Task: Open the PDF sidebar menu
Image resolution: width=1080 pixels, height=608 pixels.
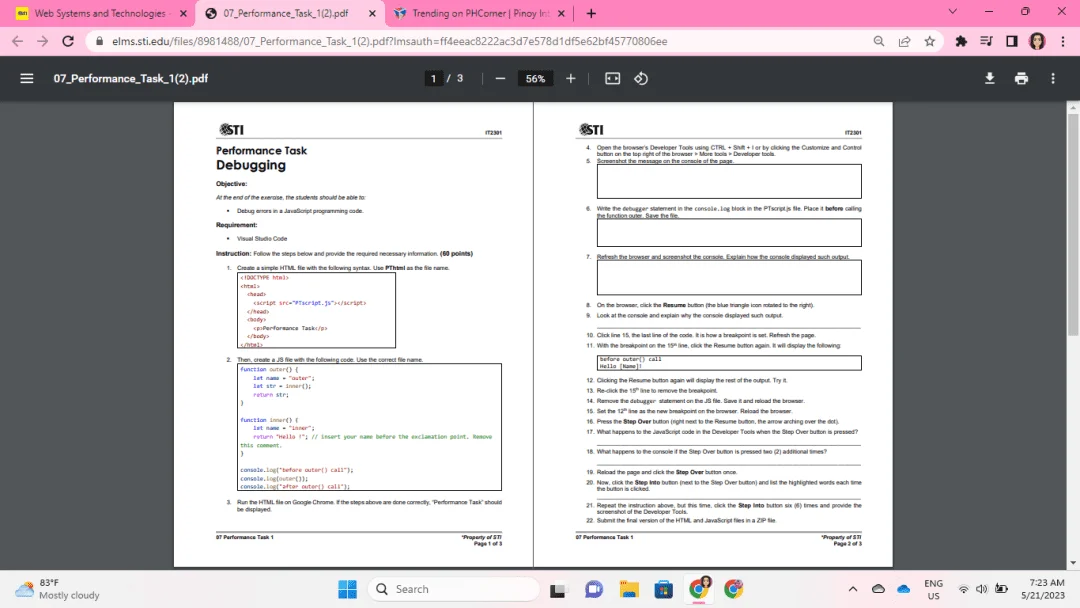Action: [x=27, y=78]
